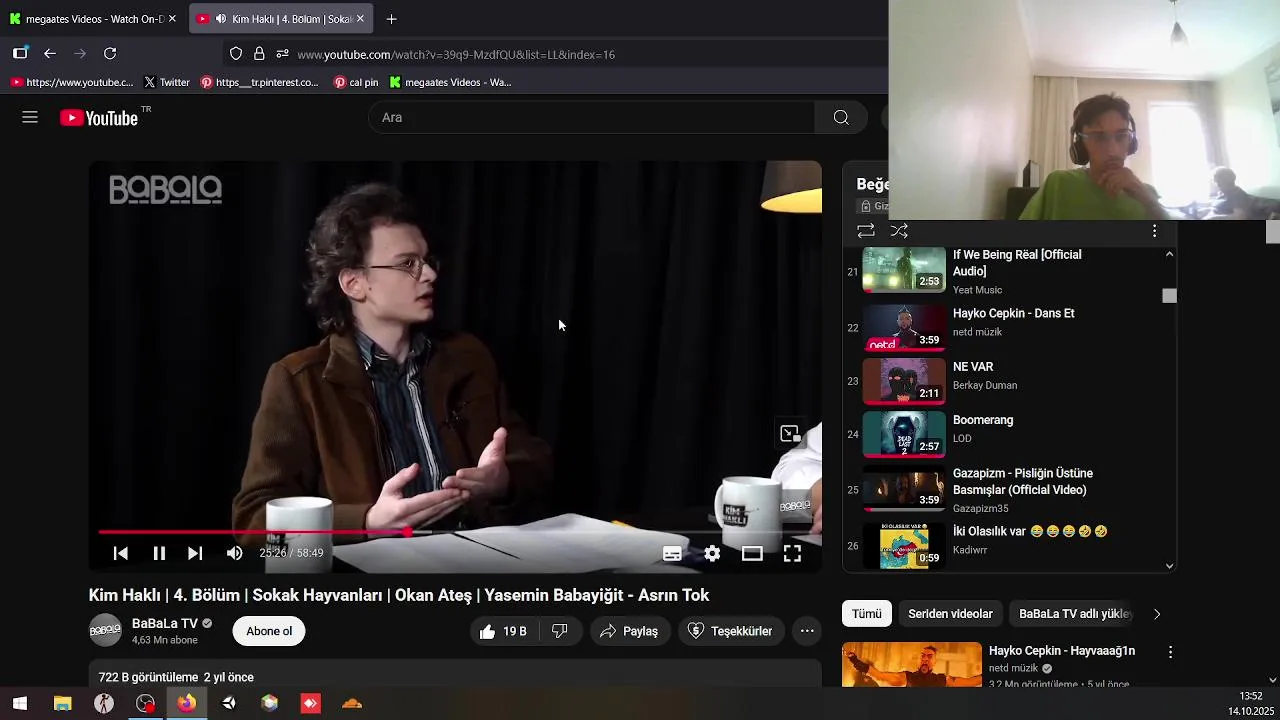Subscribe using the Abone ol button
1280x720 pixels.
269,631
